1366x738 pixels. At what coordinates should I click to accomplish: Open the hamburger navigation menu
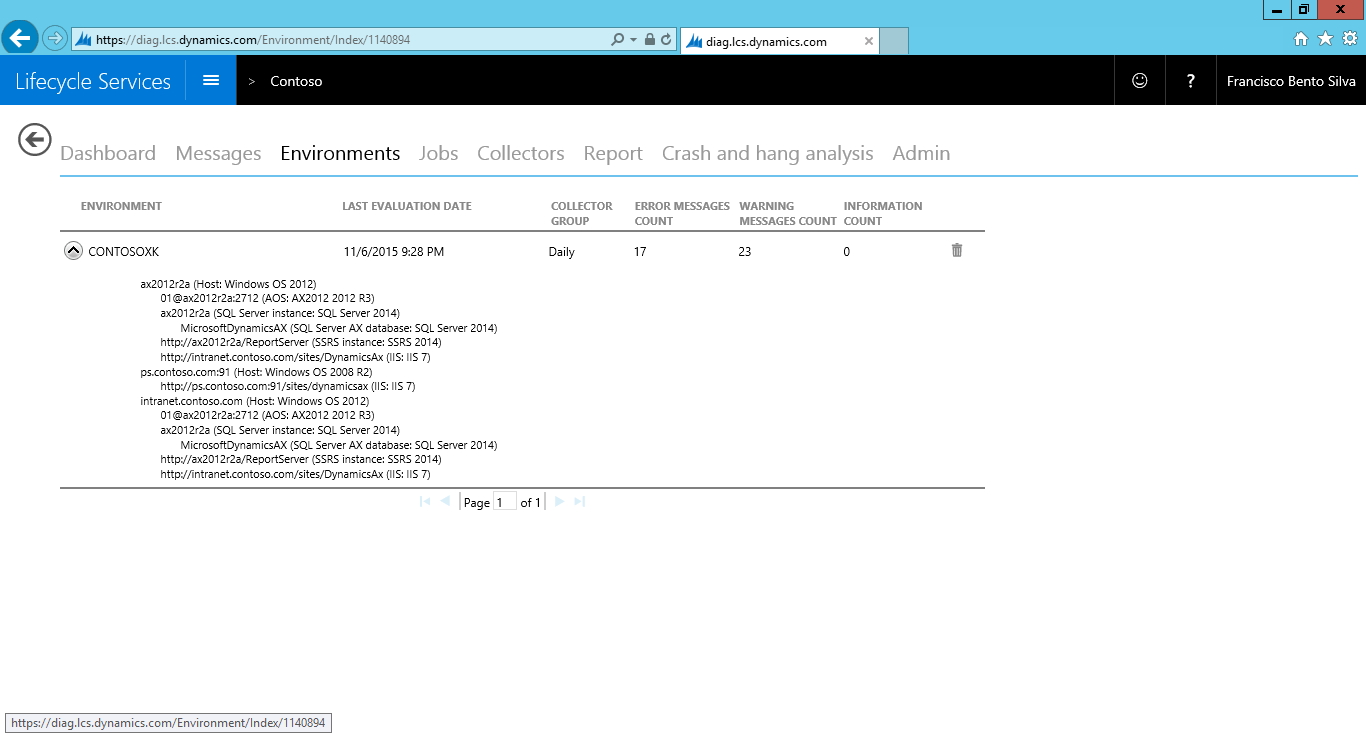[211, 80]
